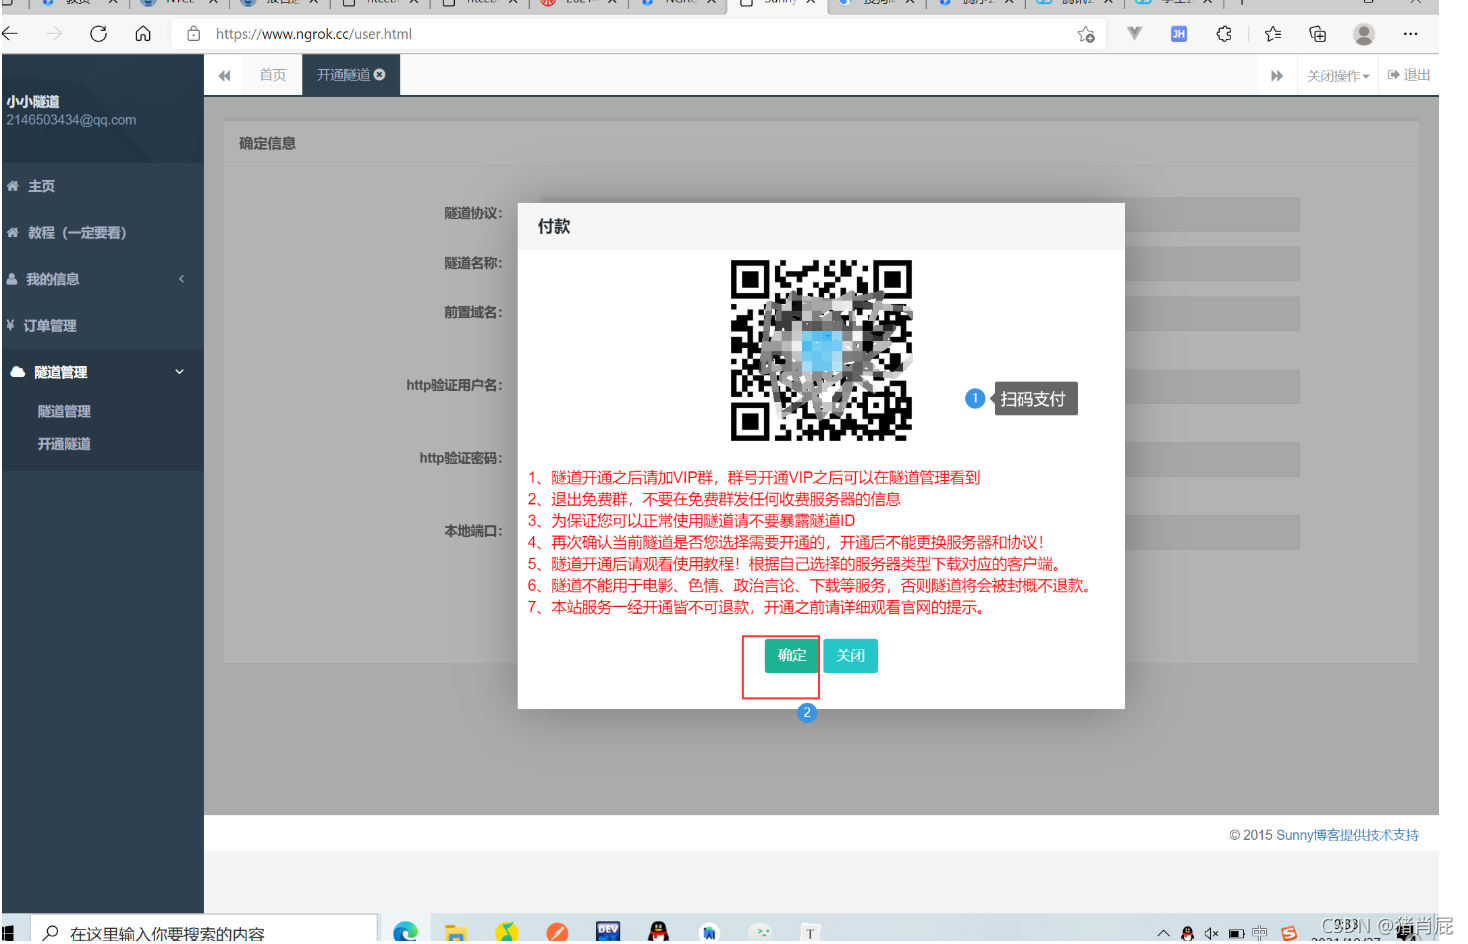Click the browser back arrow
This screenshot has width=1468, height=944.
coord(10,34)
